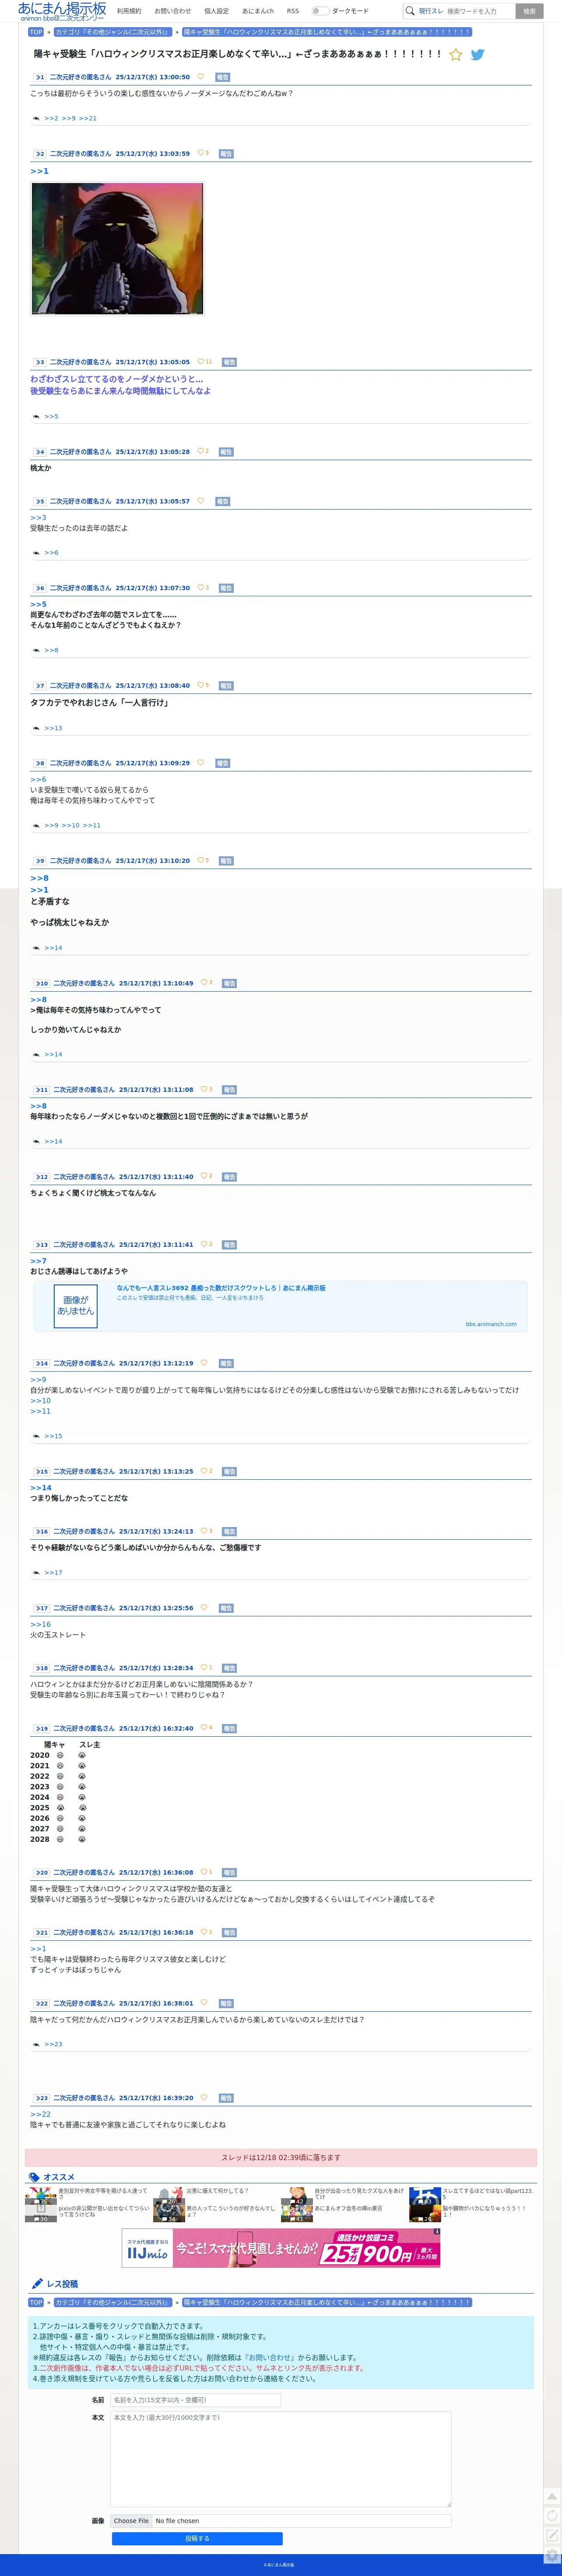562x2576 pixels.
Task: Open 個人設定 in the top menu
Action: 216,11
